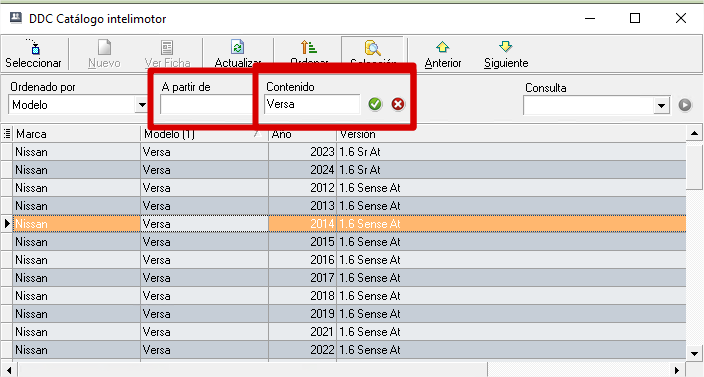Click the DDC Catálogo window title icon
Screen dimensions: 704x377
[16, 18]
